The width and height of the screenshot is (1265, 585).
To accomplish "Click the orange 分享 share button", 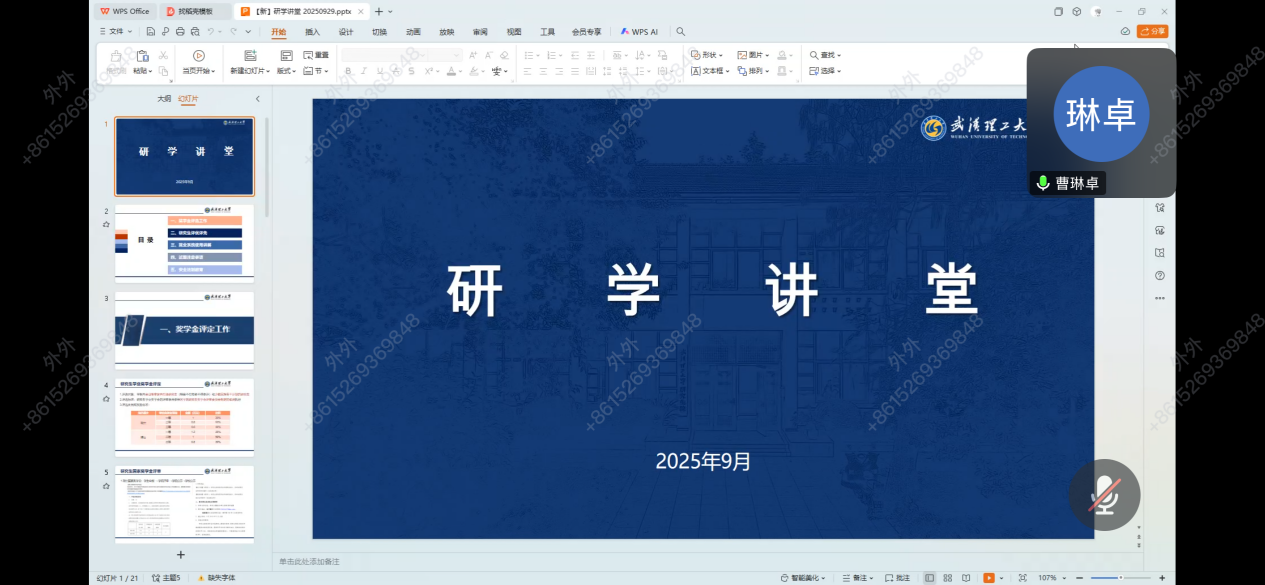I will tap(1152, 31).
